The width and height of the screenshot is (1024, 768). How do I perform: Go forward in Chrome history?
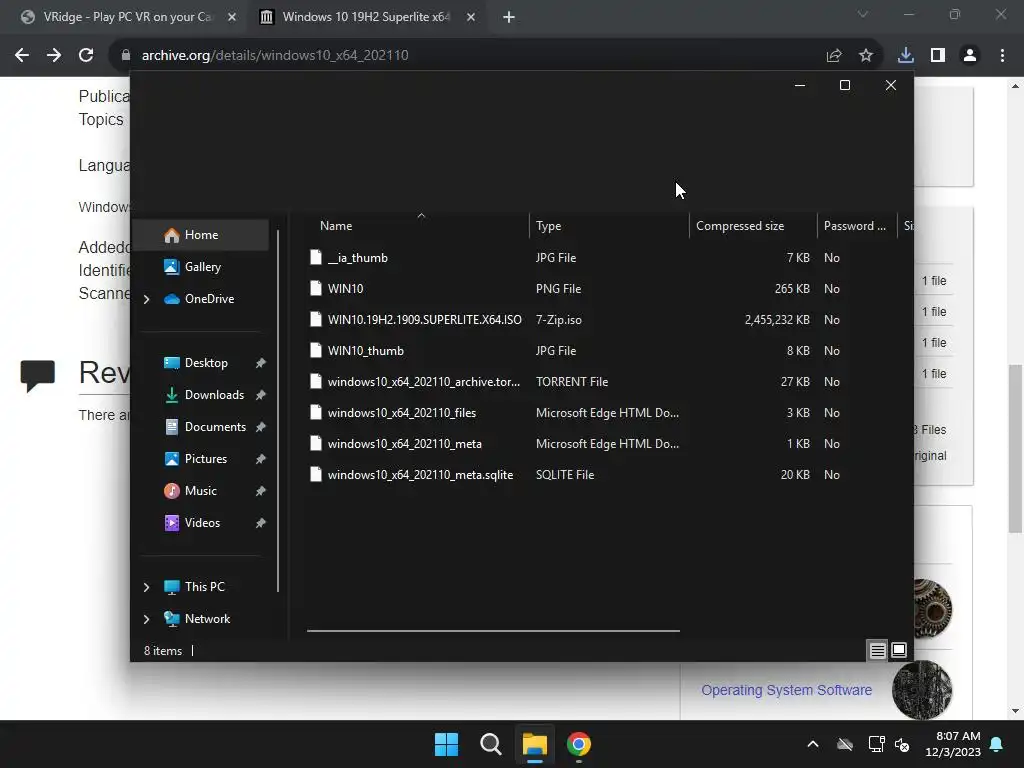54,56
